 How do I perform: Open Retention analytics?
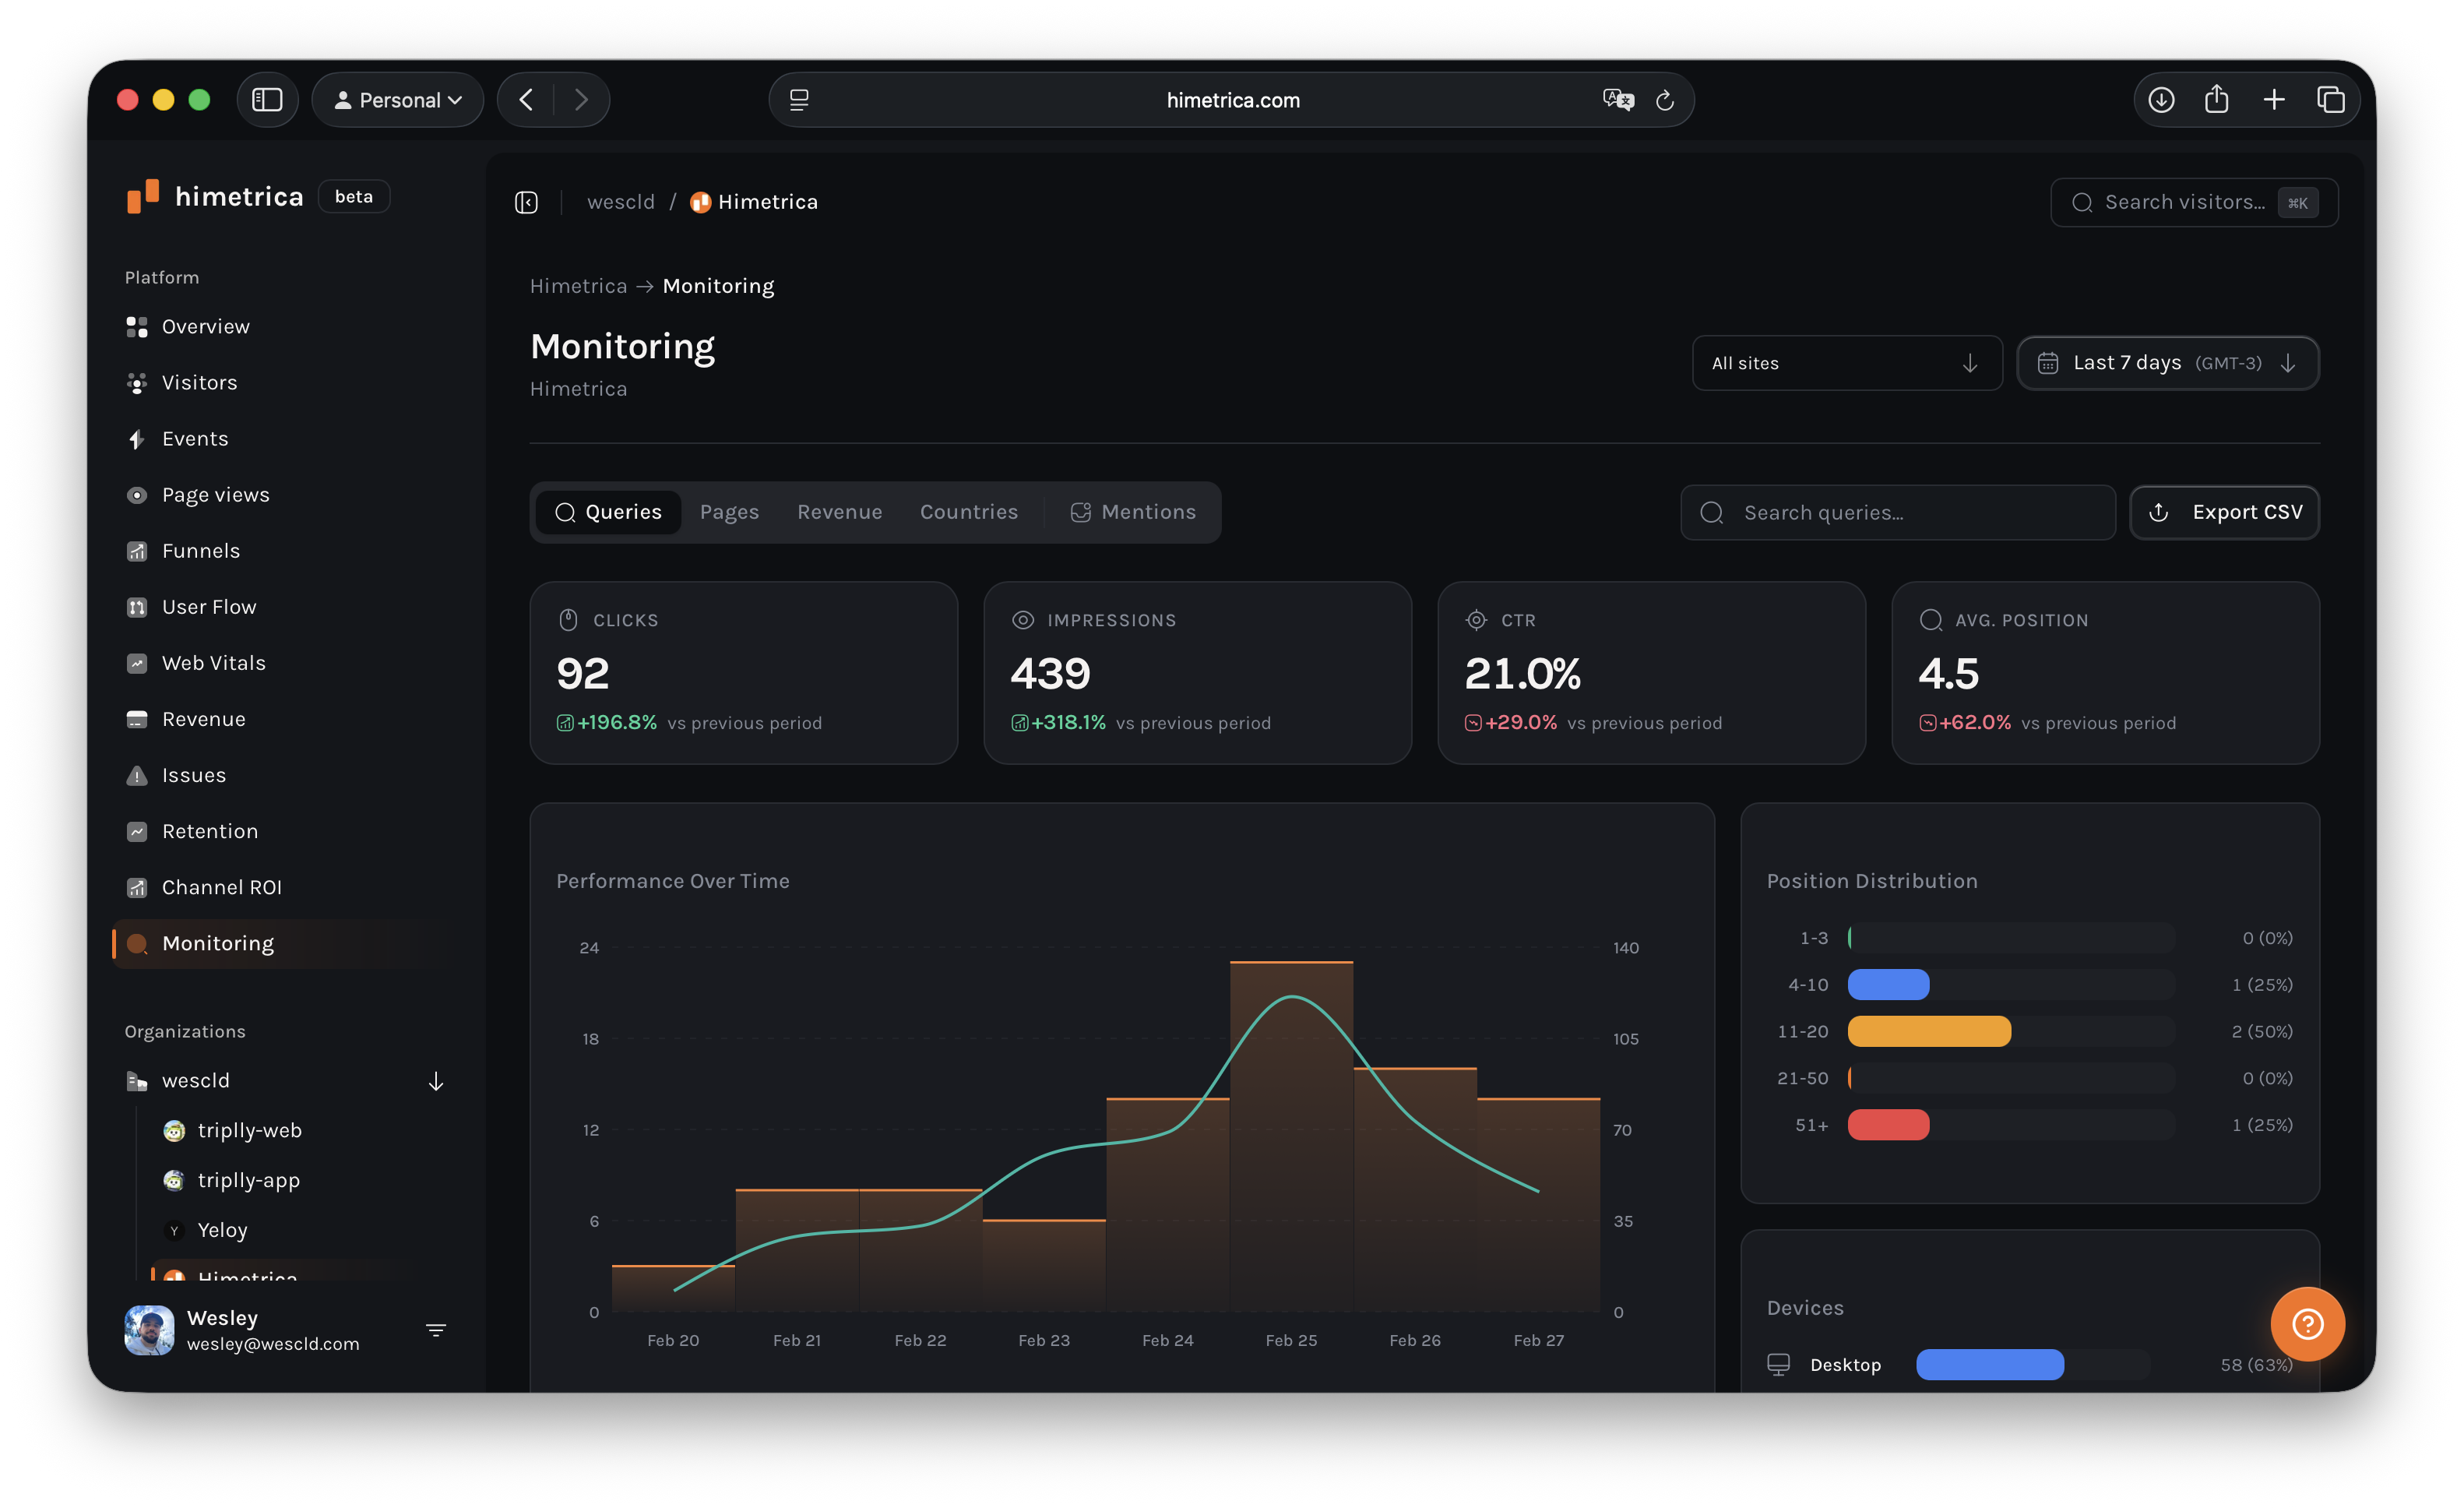tap(210, 831)
